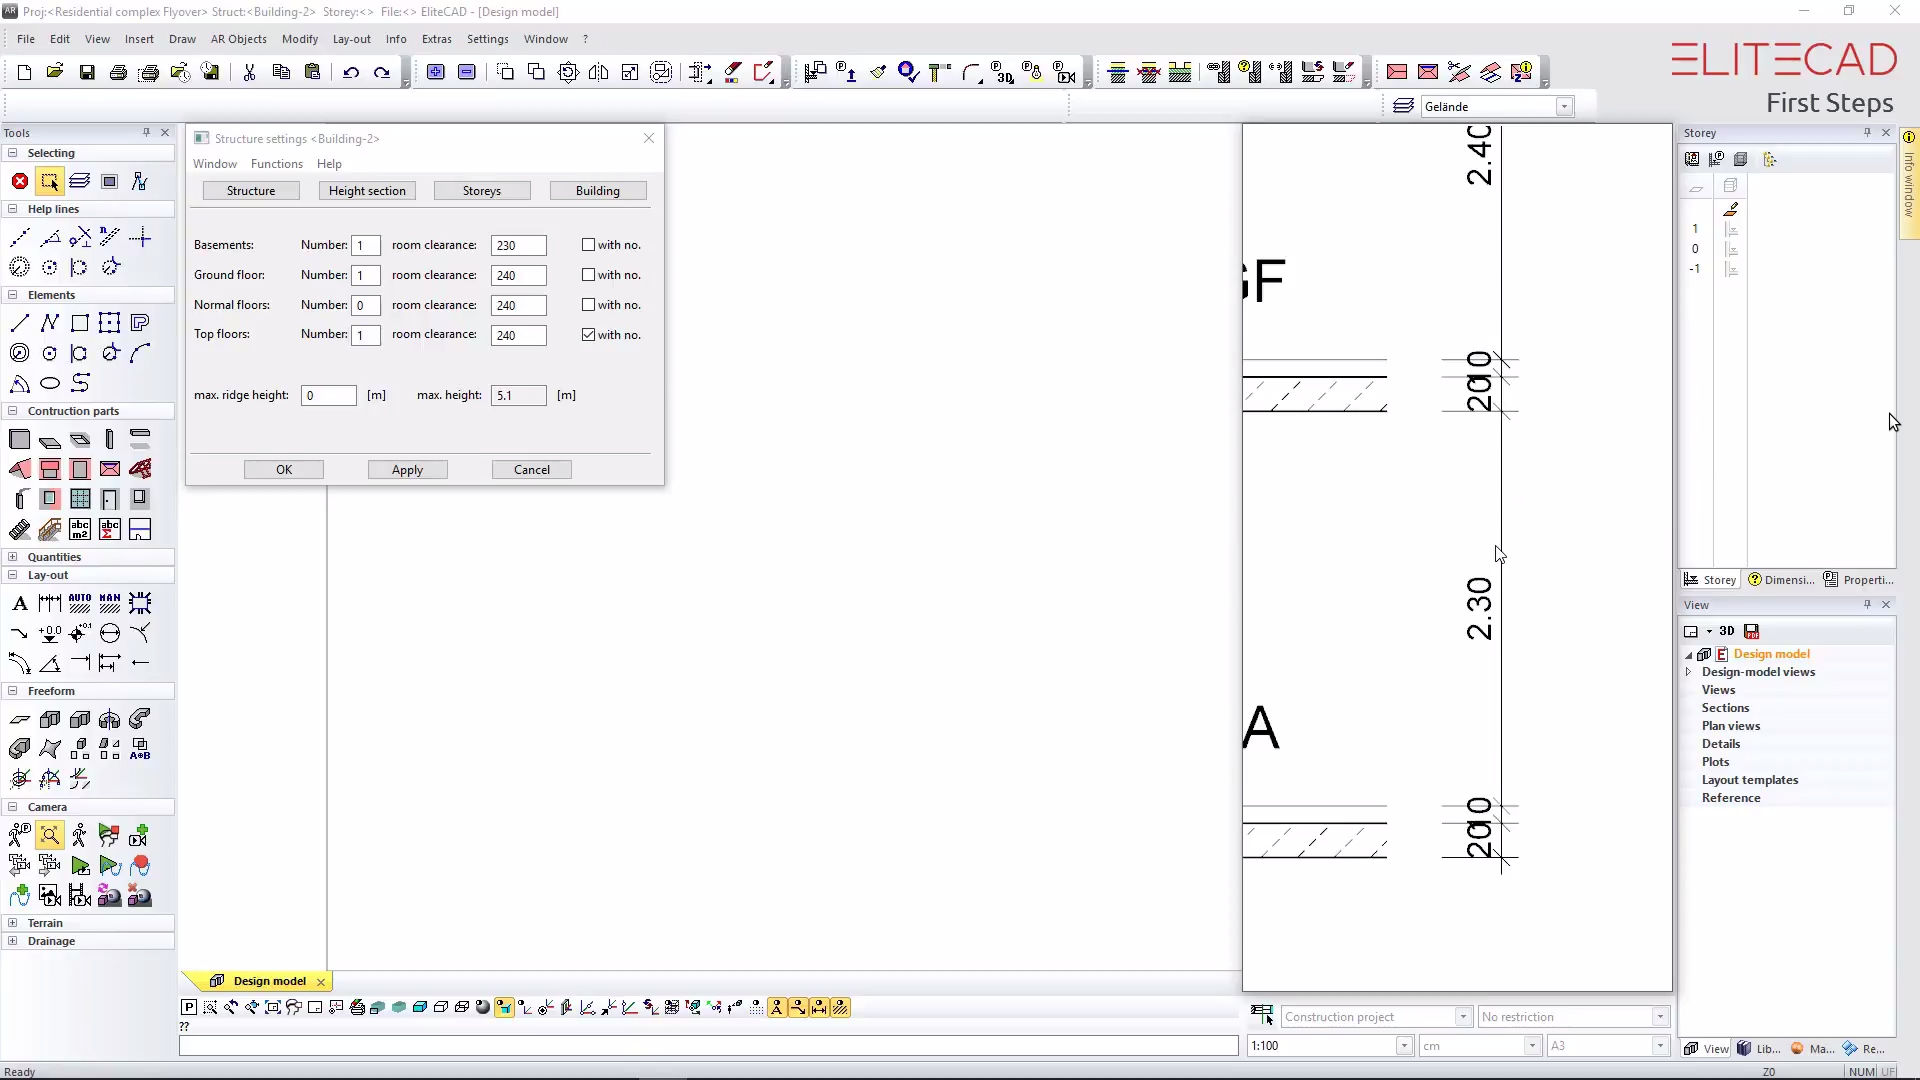Click the save view icon beside 3D
The width and height of the screenshot is (1920, 1080).
click(x=1751, y=631)
